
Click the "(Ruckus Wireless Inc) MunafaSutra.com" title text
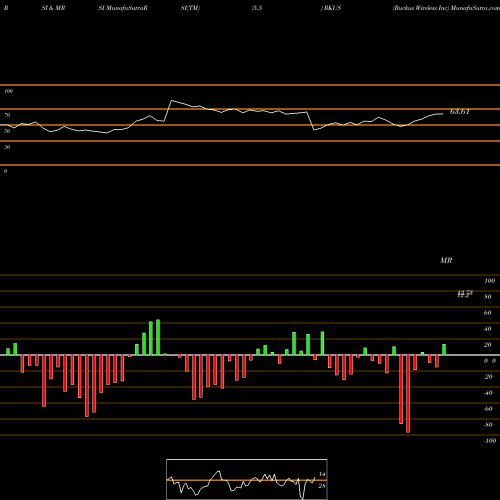tap(446, 8)
